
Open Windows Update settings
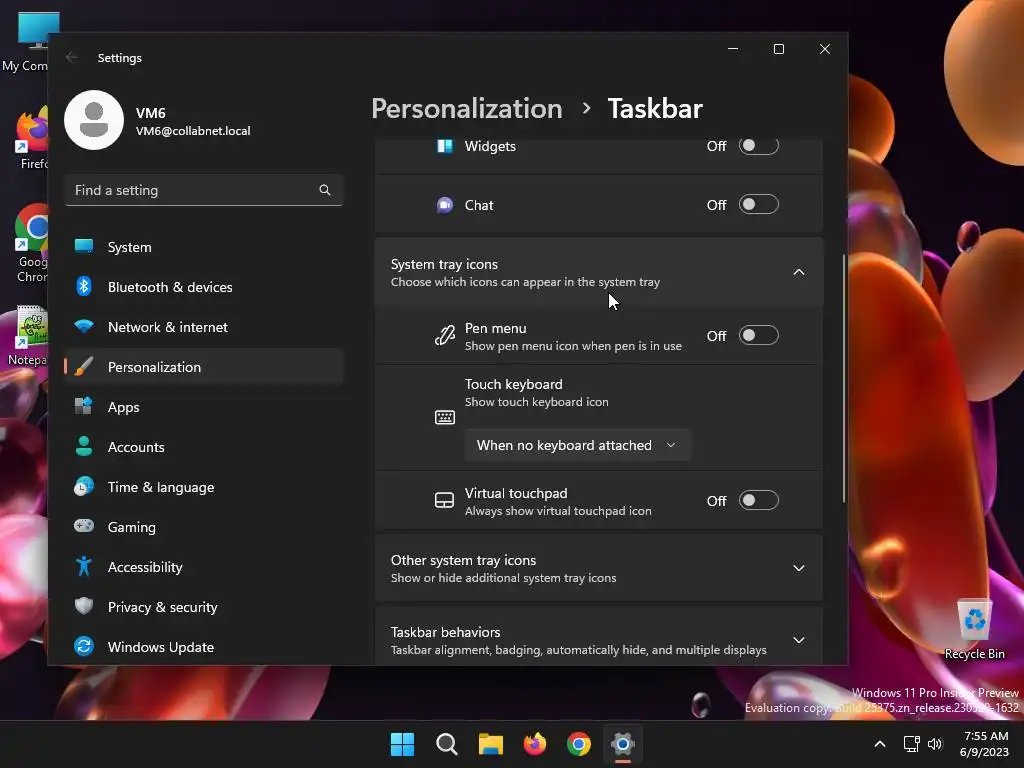pyautogui.click(x=204, y=647)
